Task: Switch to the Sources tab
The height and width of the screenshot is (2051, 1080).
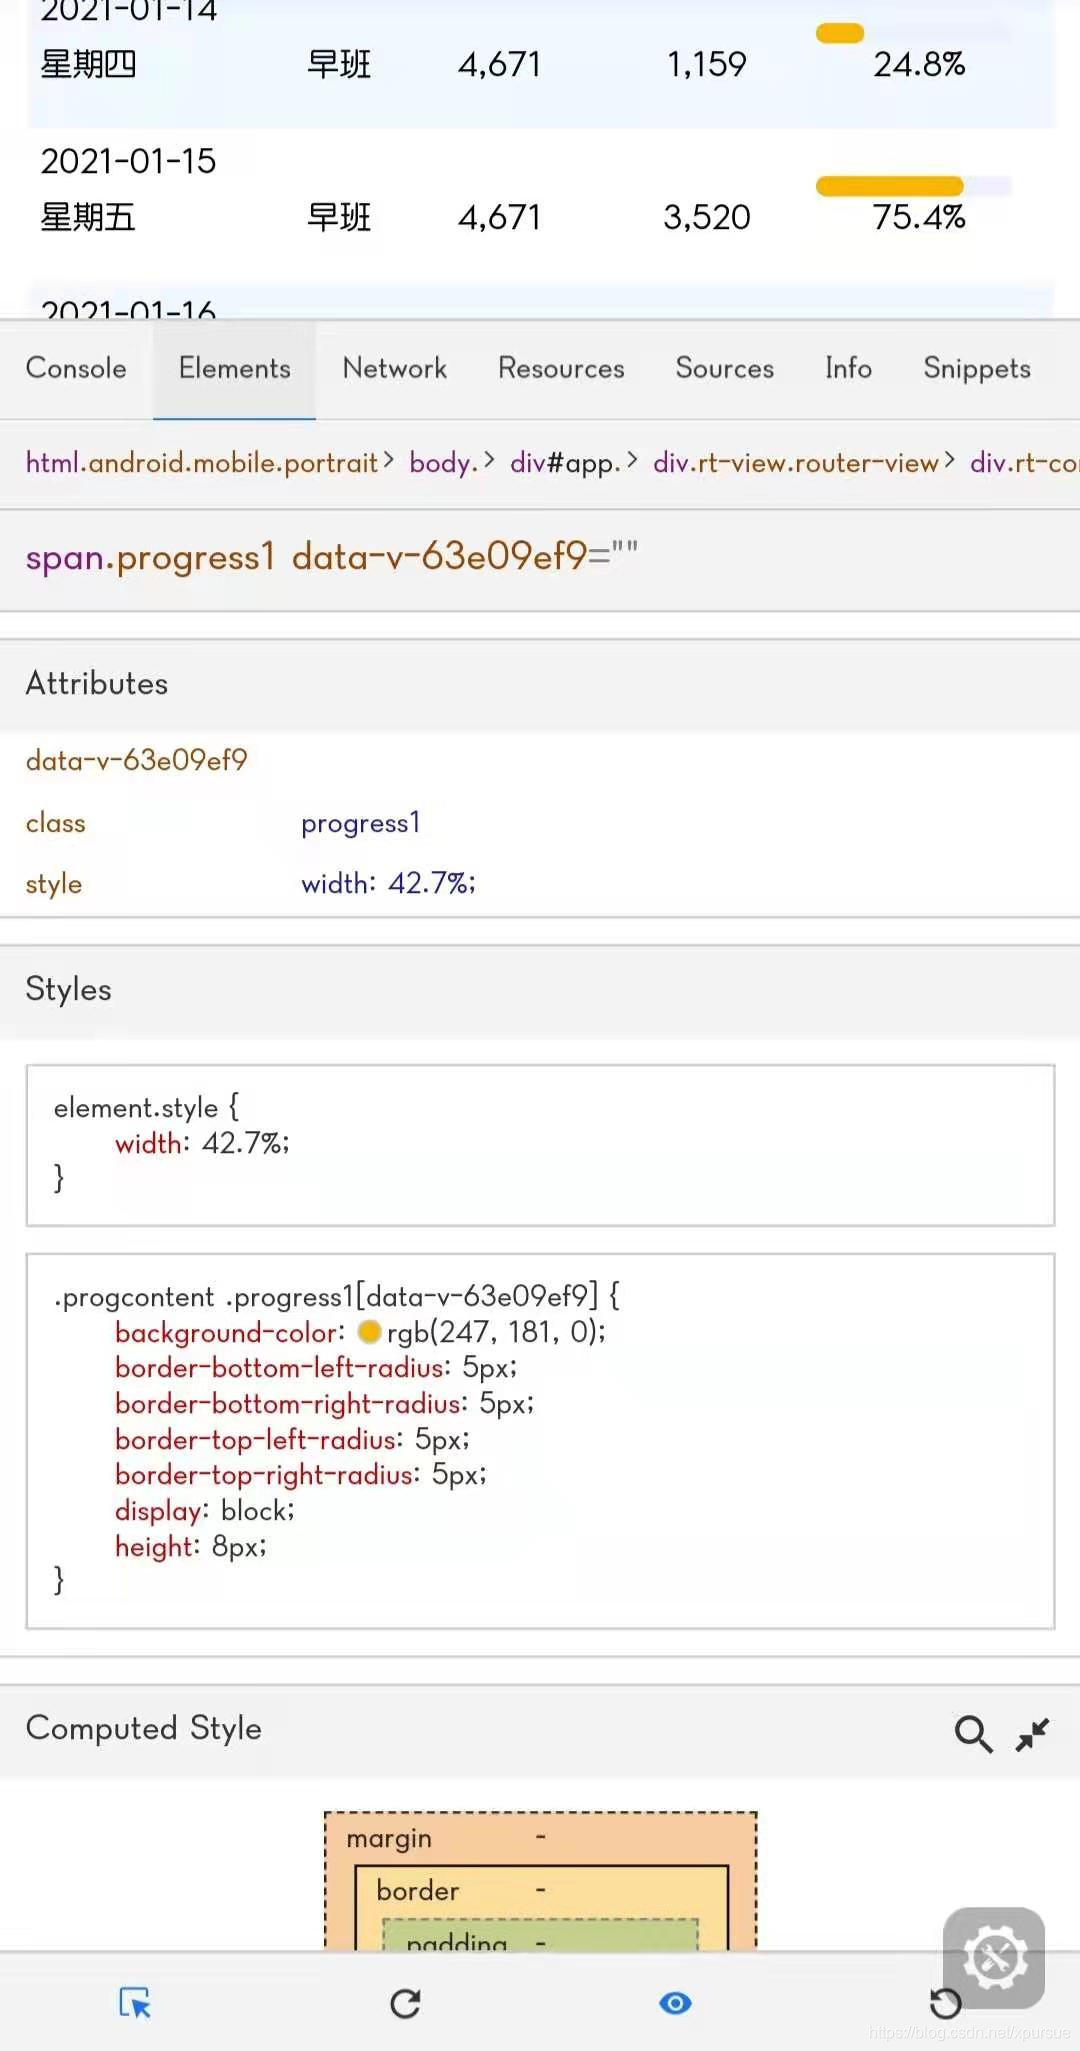Action: point(724,369)
